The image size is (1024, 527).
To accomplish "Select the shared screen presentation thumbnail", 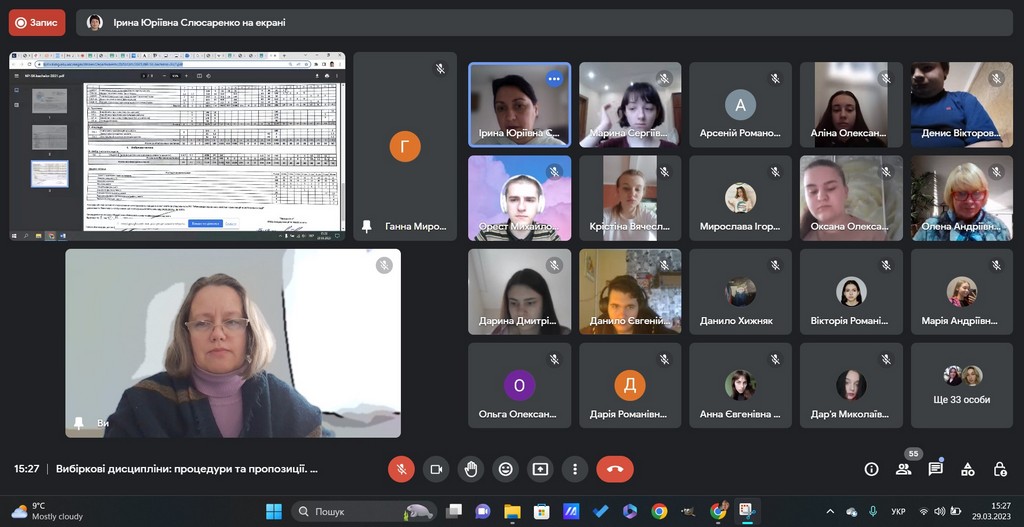I will [x=177, y=145].
